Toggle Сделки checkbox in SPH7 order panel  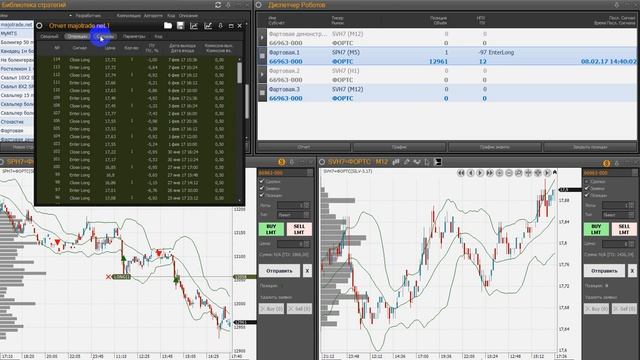click(262, 181)
